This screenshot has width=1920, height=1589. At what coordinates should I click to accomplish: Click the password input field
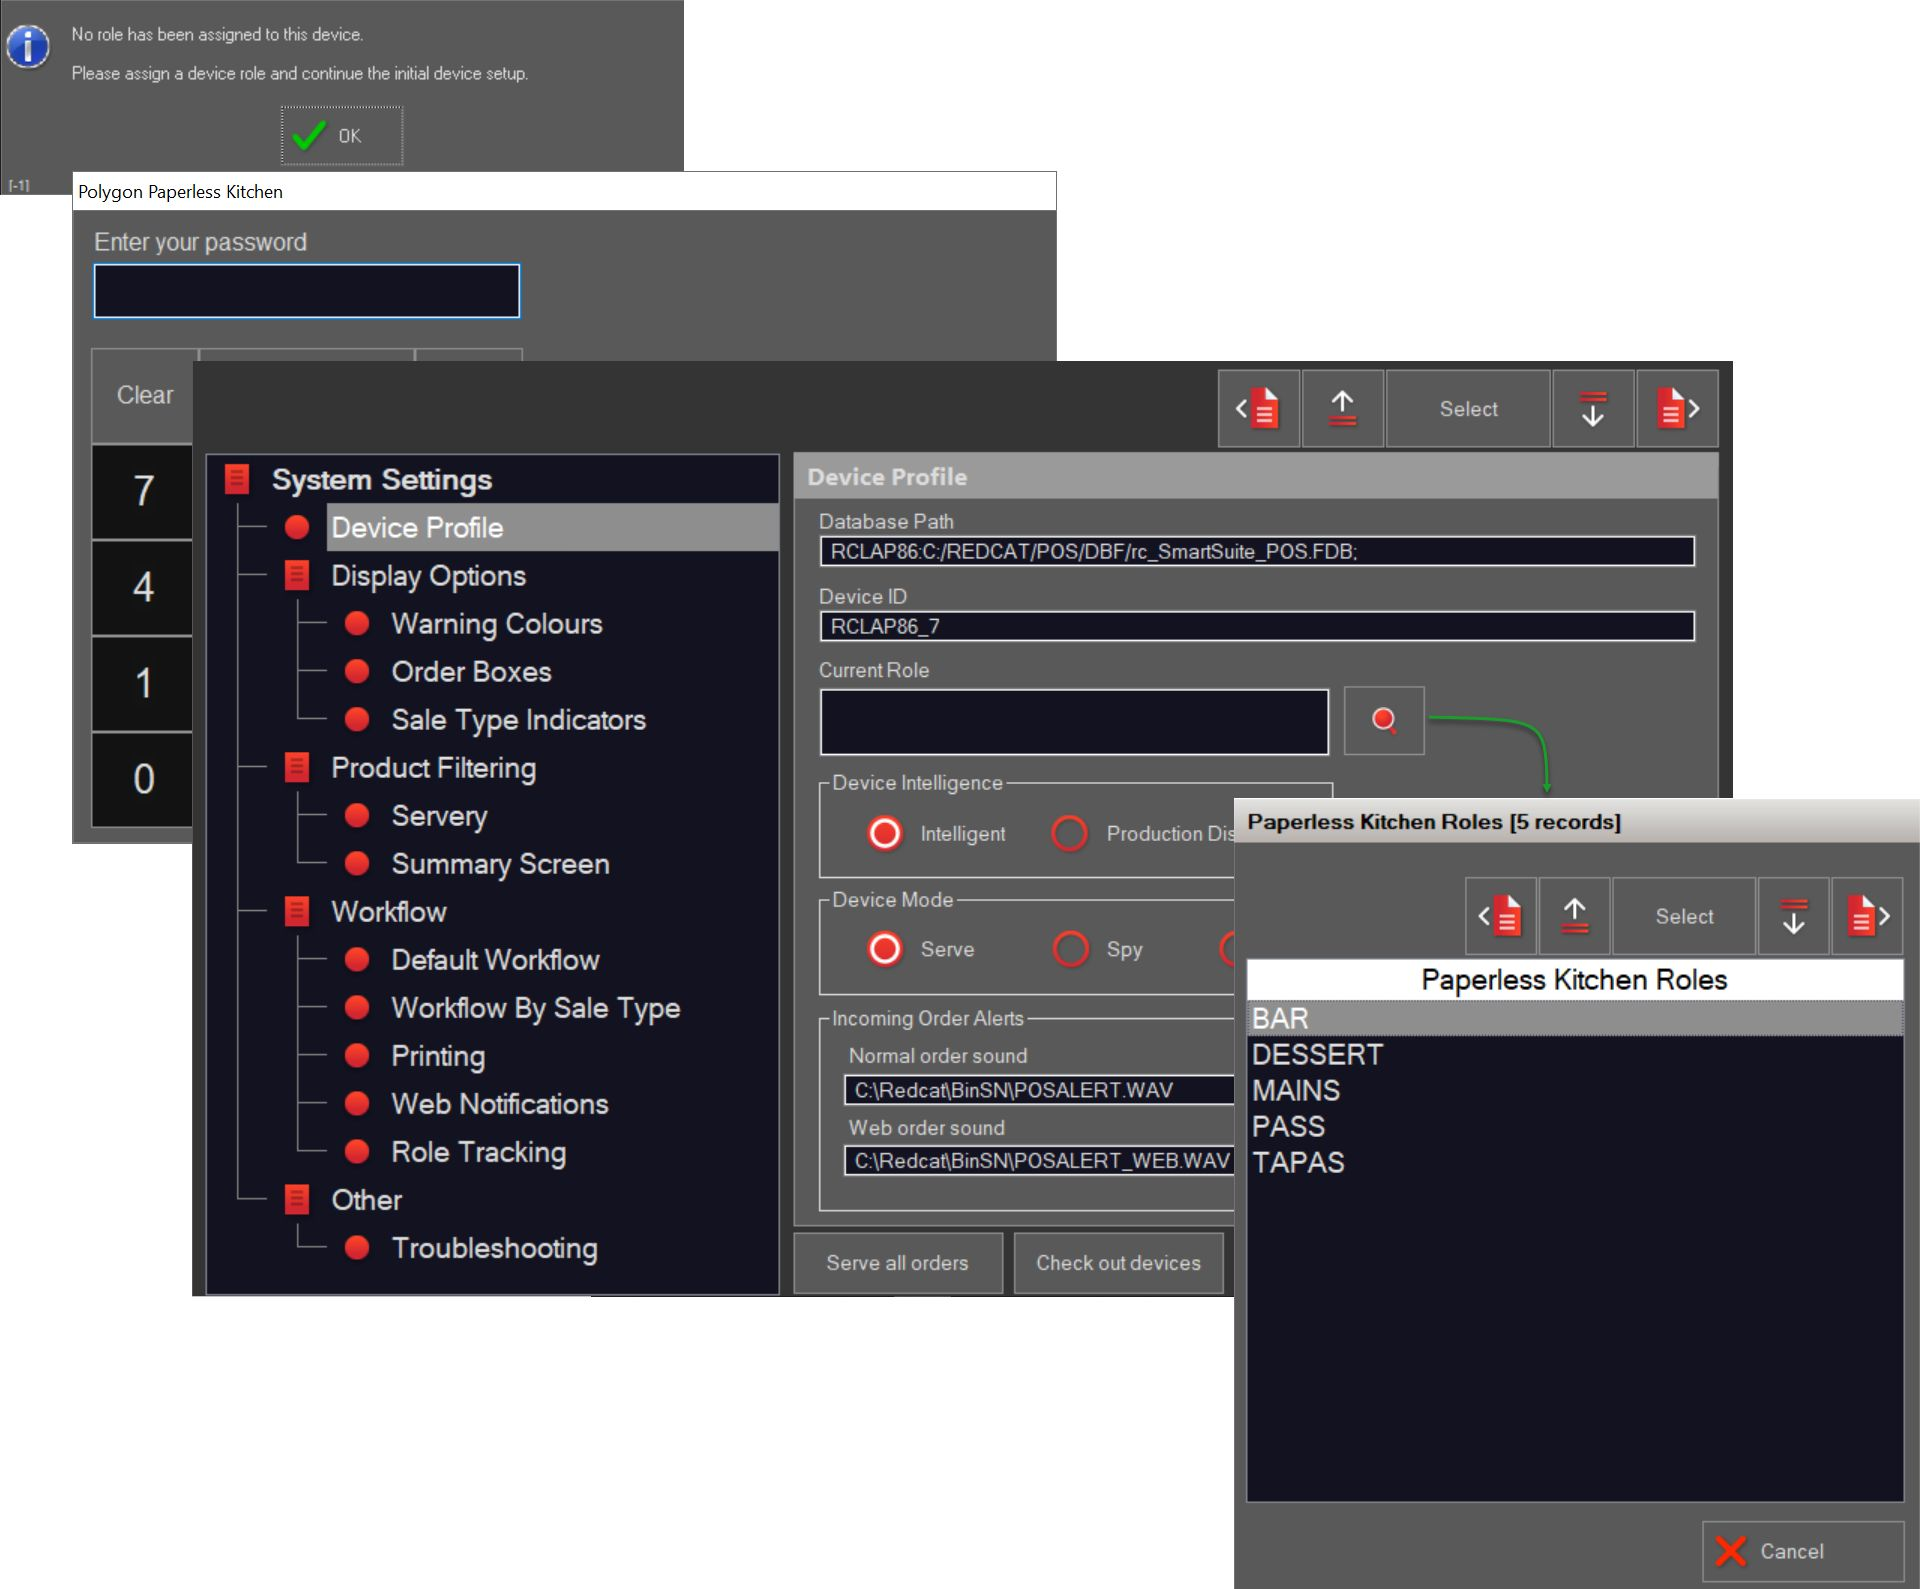click(307, 291)
